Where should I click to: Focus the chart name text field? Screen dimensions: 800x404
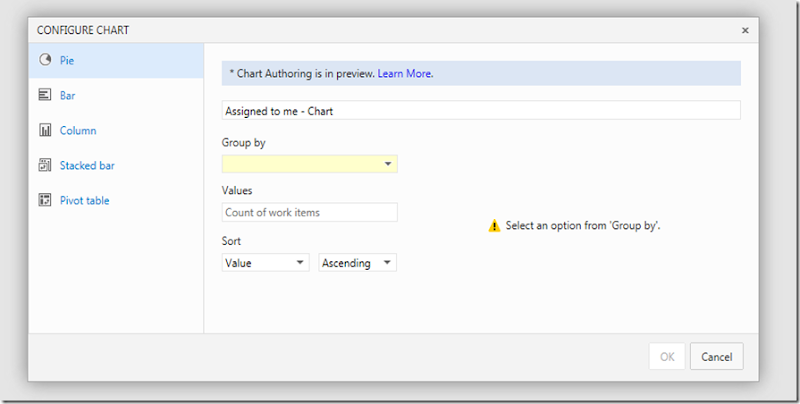[x=480, y=111]
